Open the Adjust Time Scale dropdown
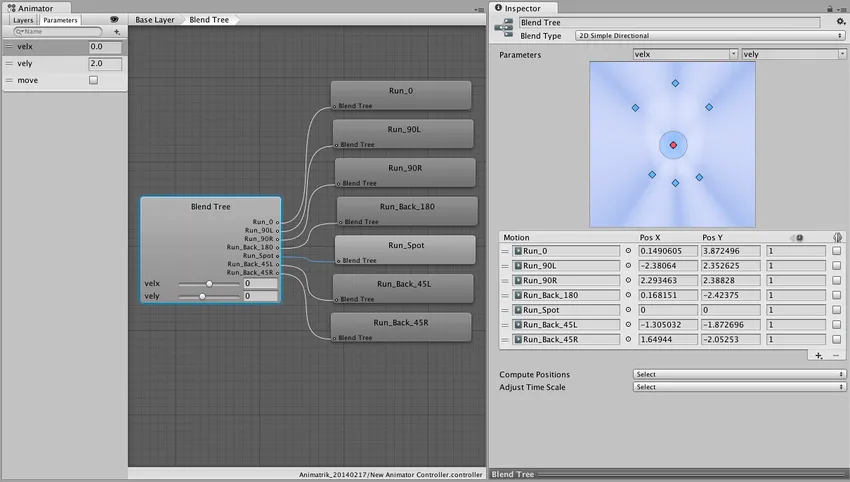 (739, 387)
